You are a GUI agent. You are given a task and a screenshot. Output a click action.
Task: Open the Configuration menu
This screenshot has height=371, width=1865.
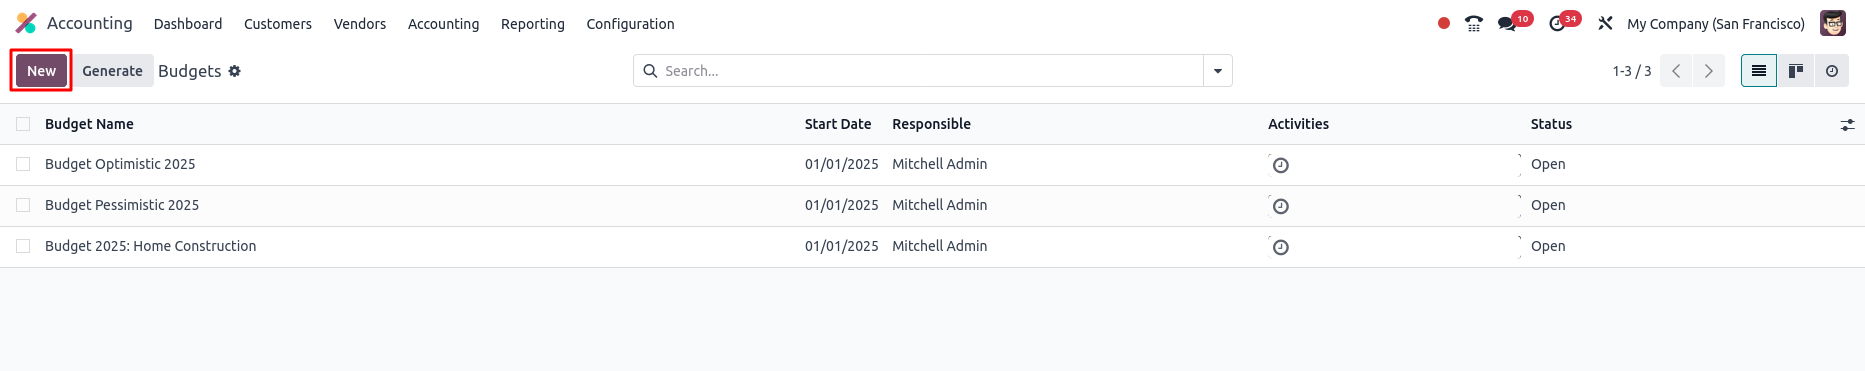[x=630, y=24]
